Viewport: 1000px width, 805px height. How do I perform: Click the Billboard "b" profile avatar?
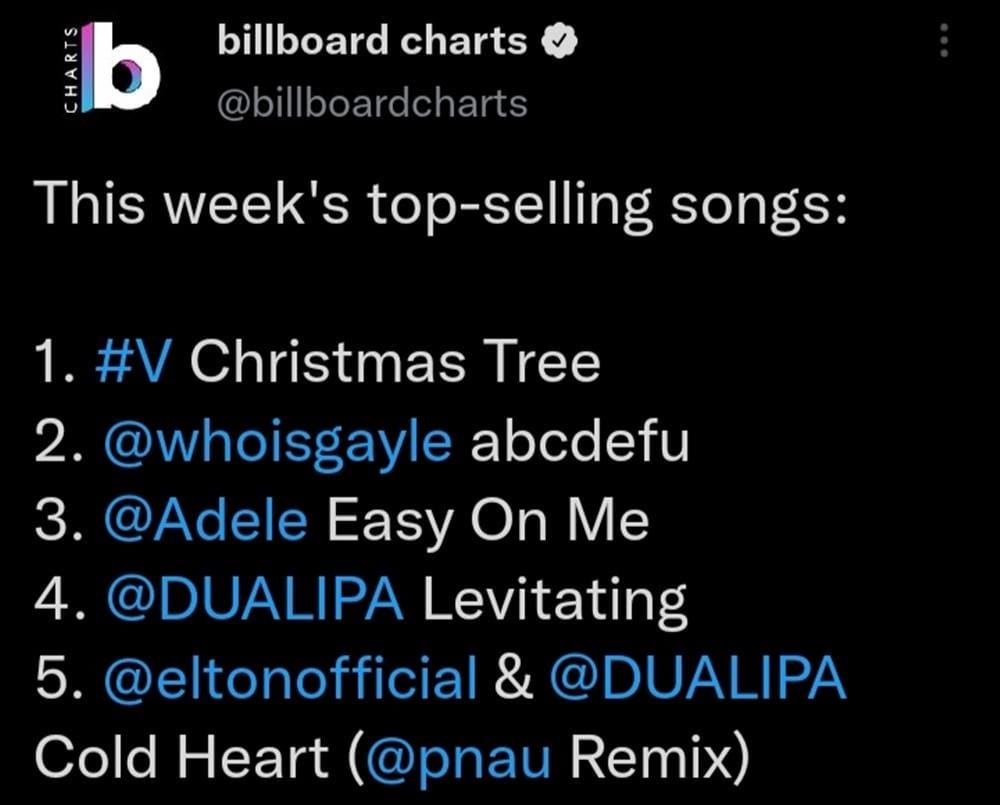coord(122,66)
